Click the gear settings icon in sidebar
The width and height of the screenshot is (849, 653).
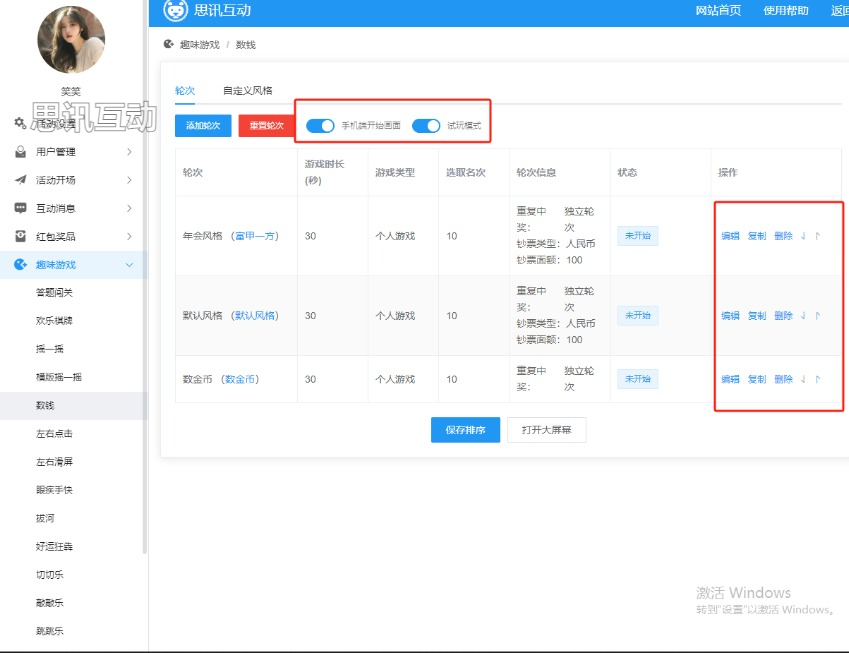(x=20, y=123)
